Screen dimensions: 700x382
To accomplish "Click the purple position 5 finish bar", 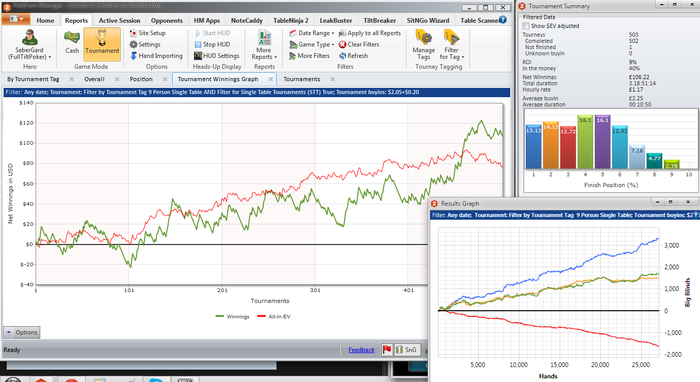I will 602,142.
